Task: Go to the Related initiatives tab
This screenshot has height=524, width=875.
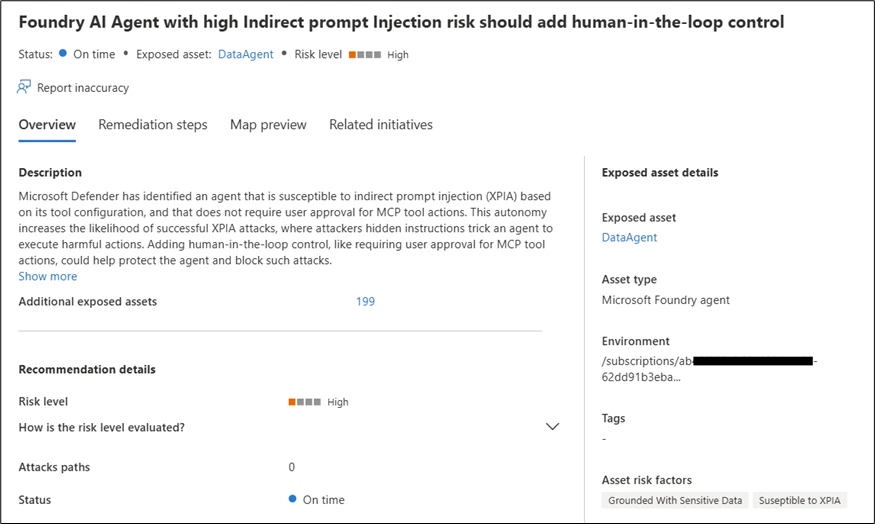Action: click(381, 125)
